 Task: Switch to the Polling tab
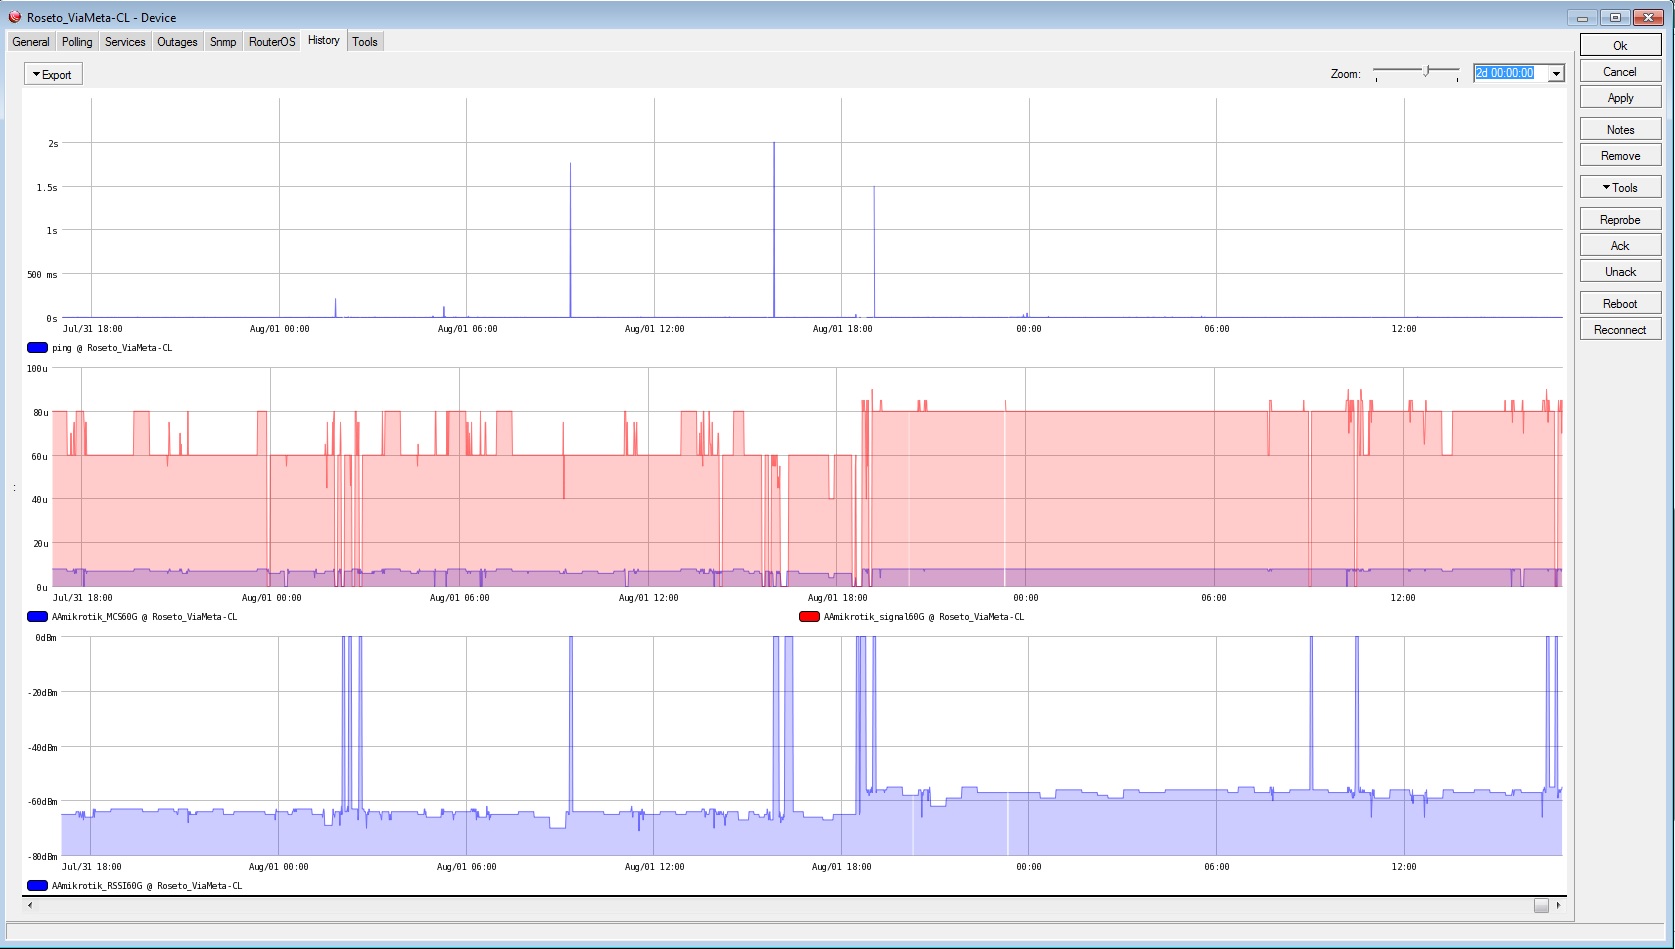point(77,42)
